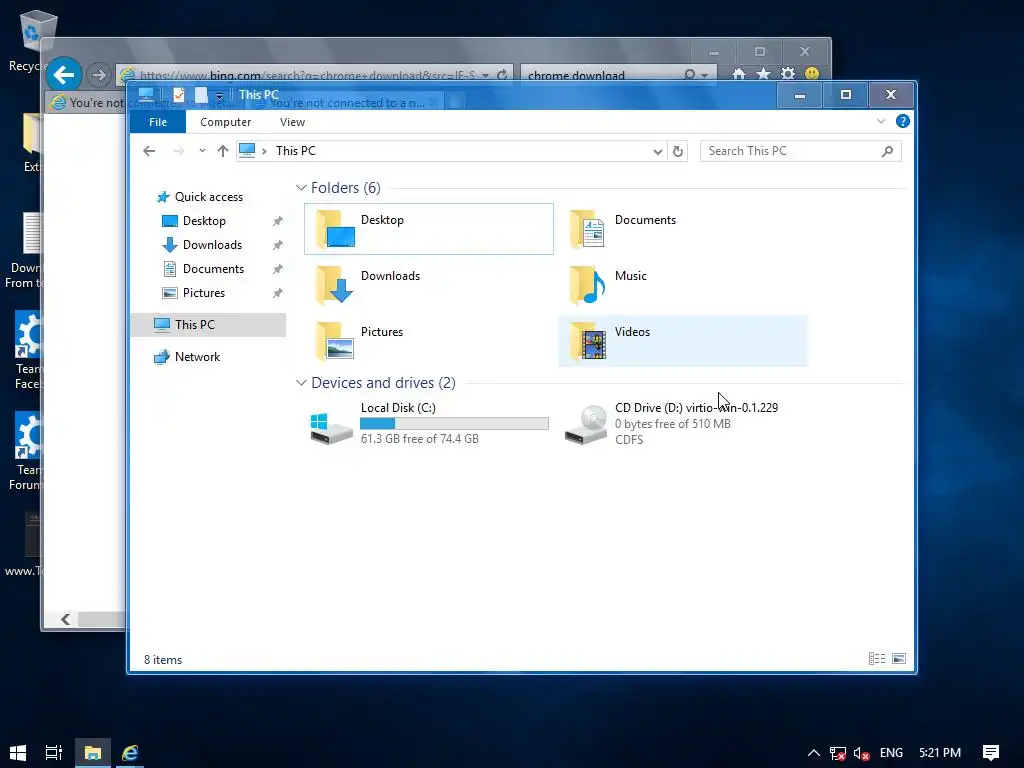The width and height of the screenshot is (1024, 768).
Task: Click "61.3 GB free of 74.4 GB" text
Action: click(419, 440)
